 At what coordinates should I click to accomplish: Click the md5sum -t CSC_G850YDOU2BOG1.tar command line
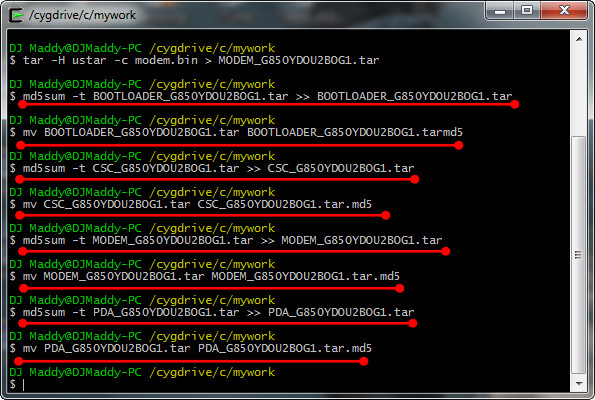212,168
